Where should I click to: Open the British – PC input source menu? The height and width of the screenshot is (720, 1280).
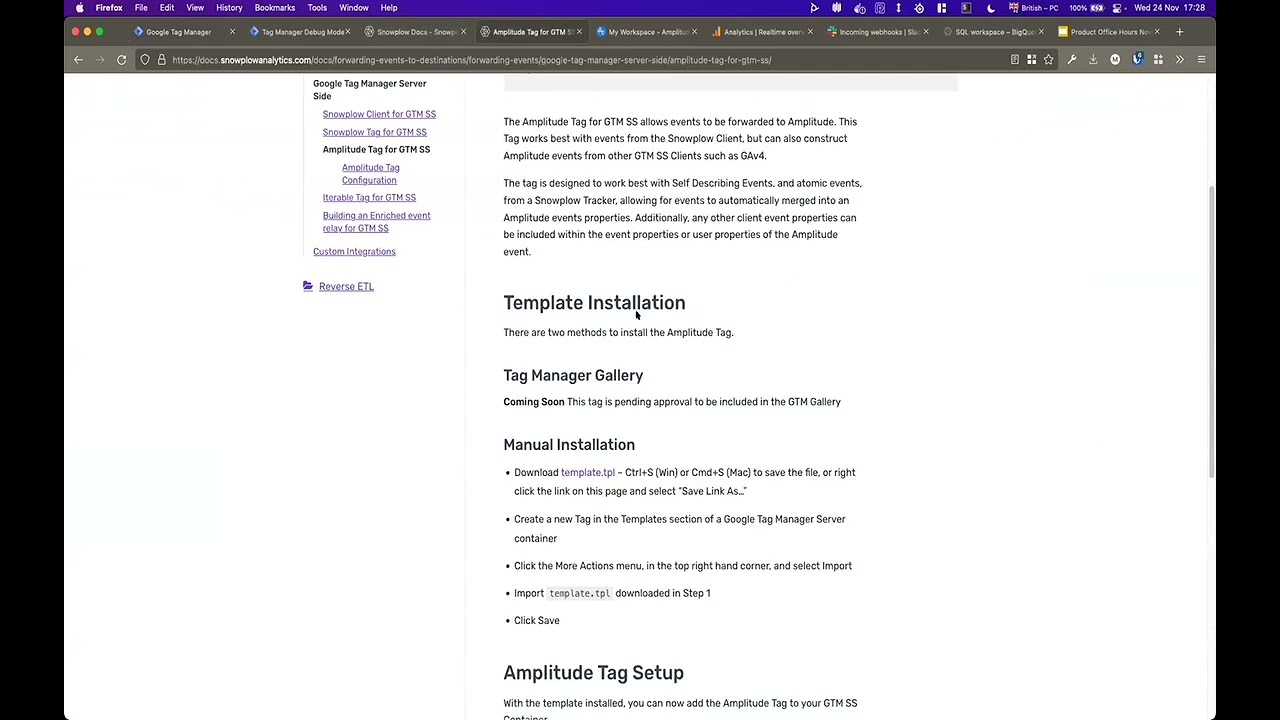coord(1033,8)
